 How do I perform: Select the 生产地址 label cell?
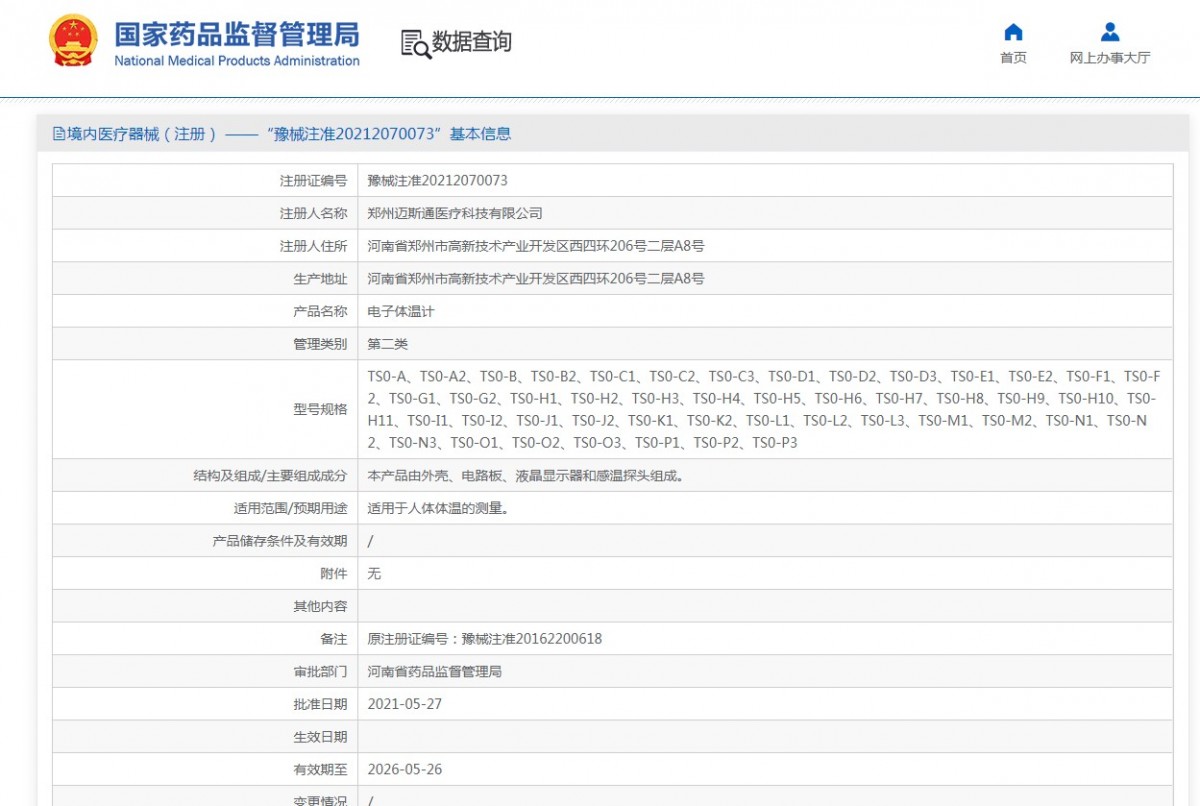(205, 279)
